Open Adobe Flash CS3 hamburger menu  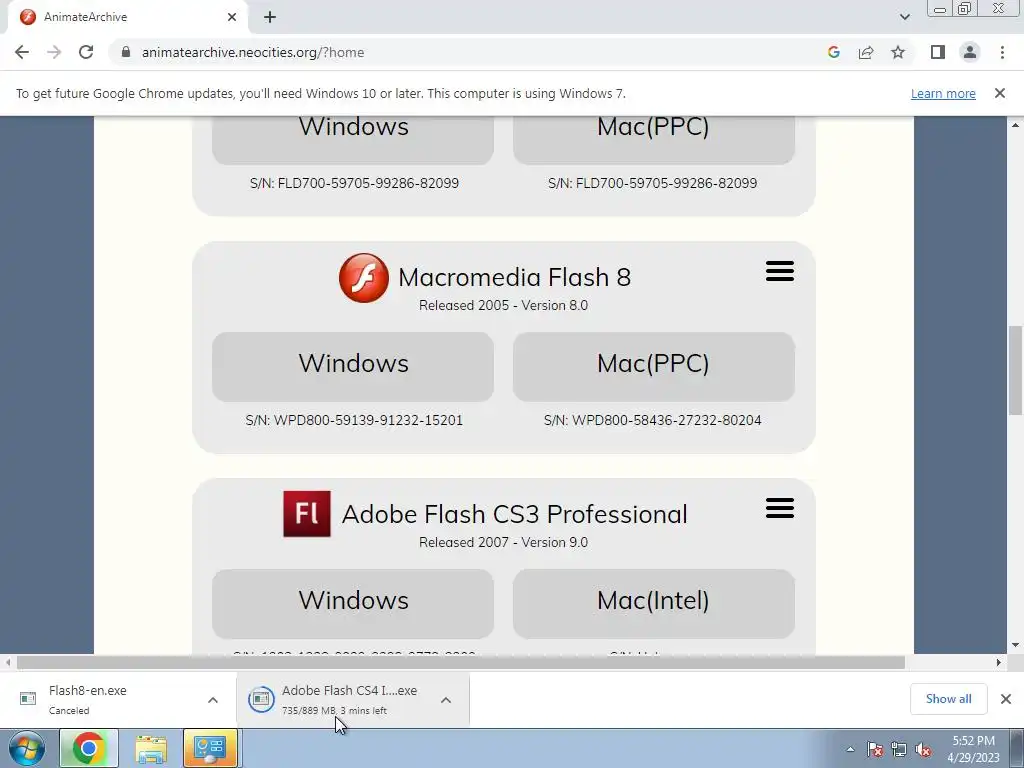pyautogui.click(x=780, y=508)
